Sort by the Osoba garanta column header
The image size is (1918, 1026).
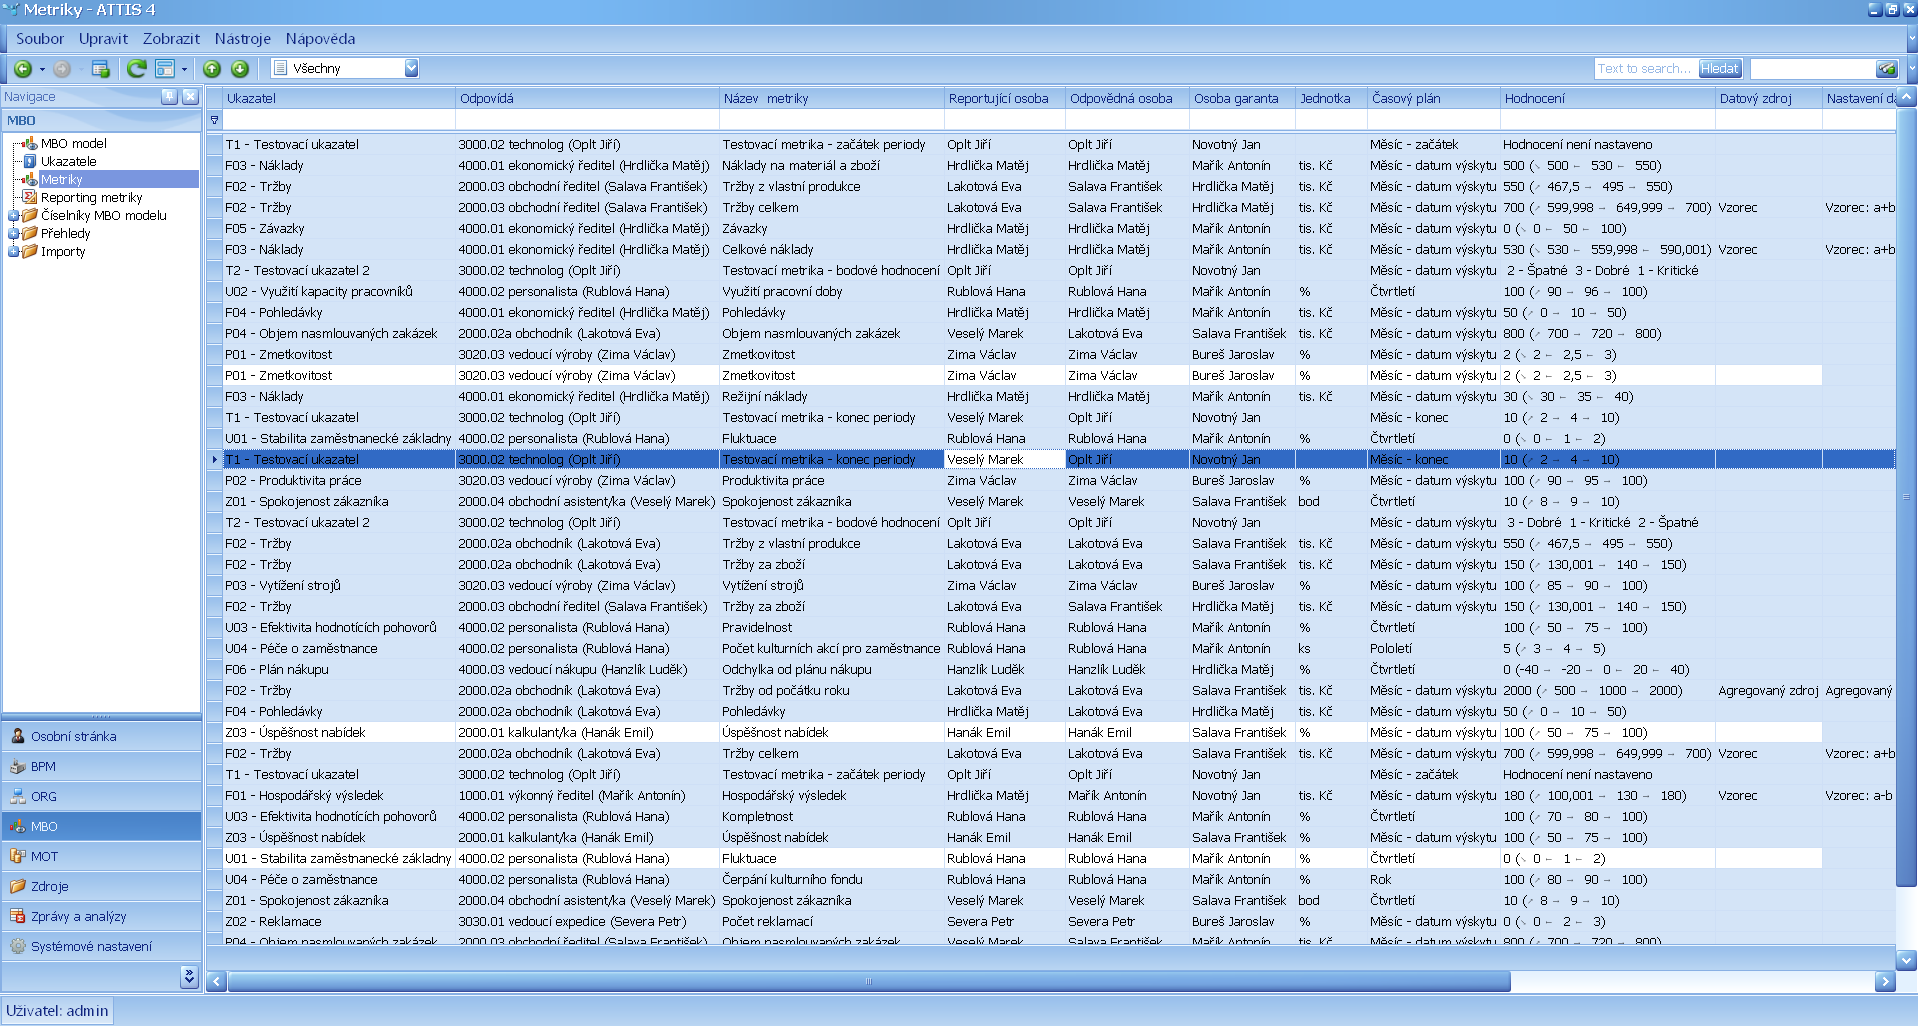pyautogui.click(x=1242, y=98)
